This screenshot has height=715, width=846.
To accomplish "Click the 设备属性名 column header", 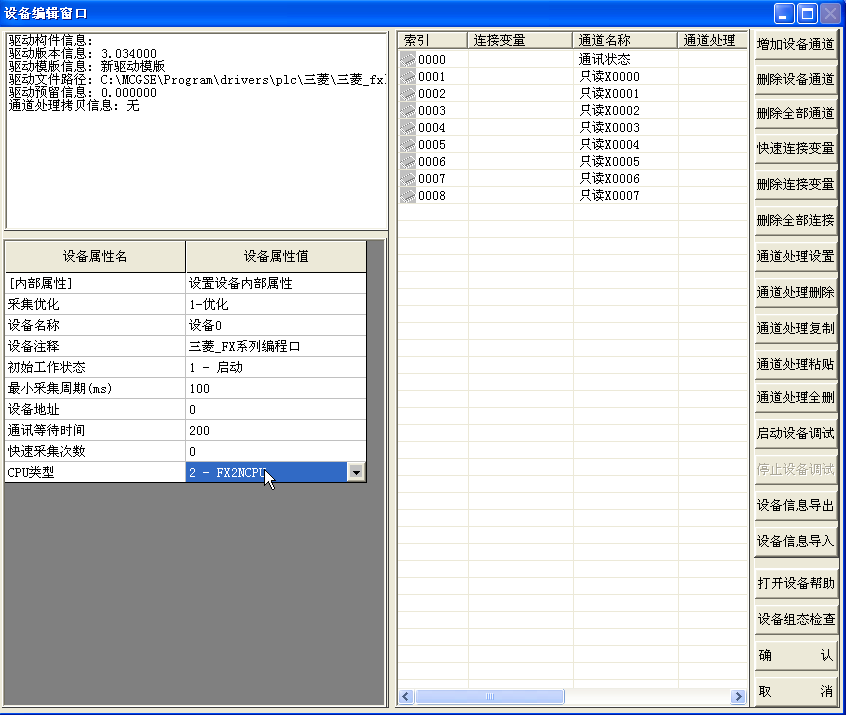I will click(x=95, y=256).
